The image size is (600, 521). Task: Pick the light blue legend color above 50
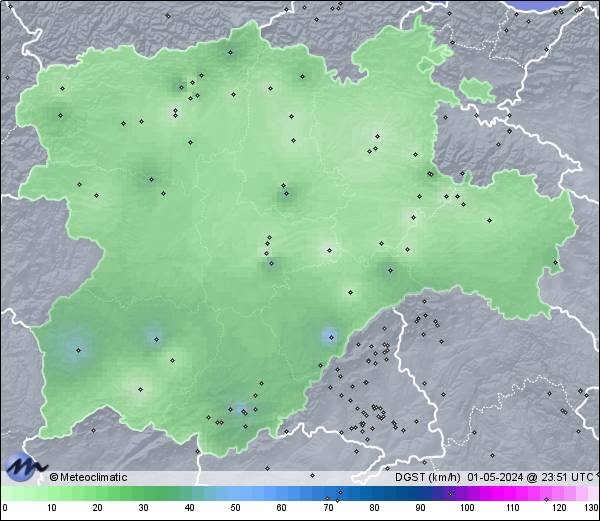pos(235,493)
